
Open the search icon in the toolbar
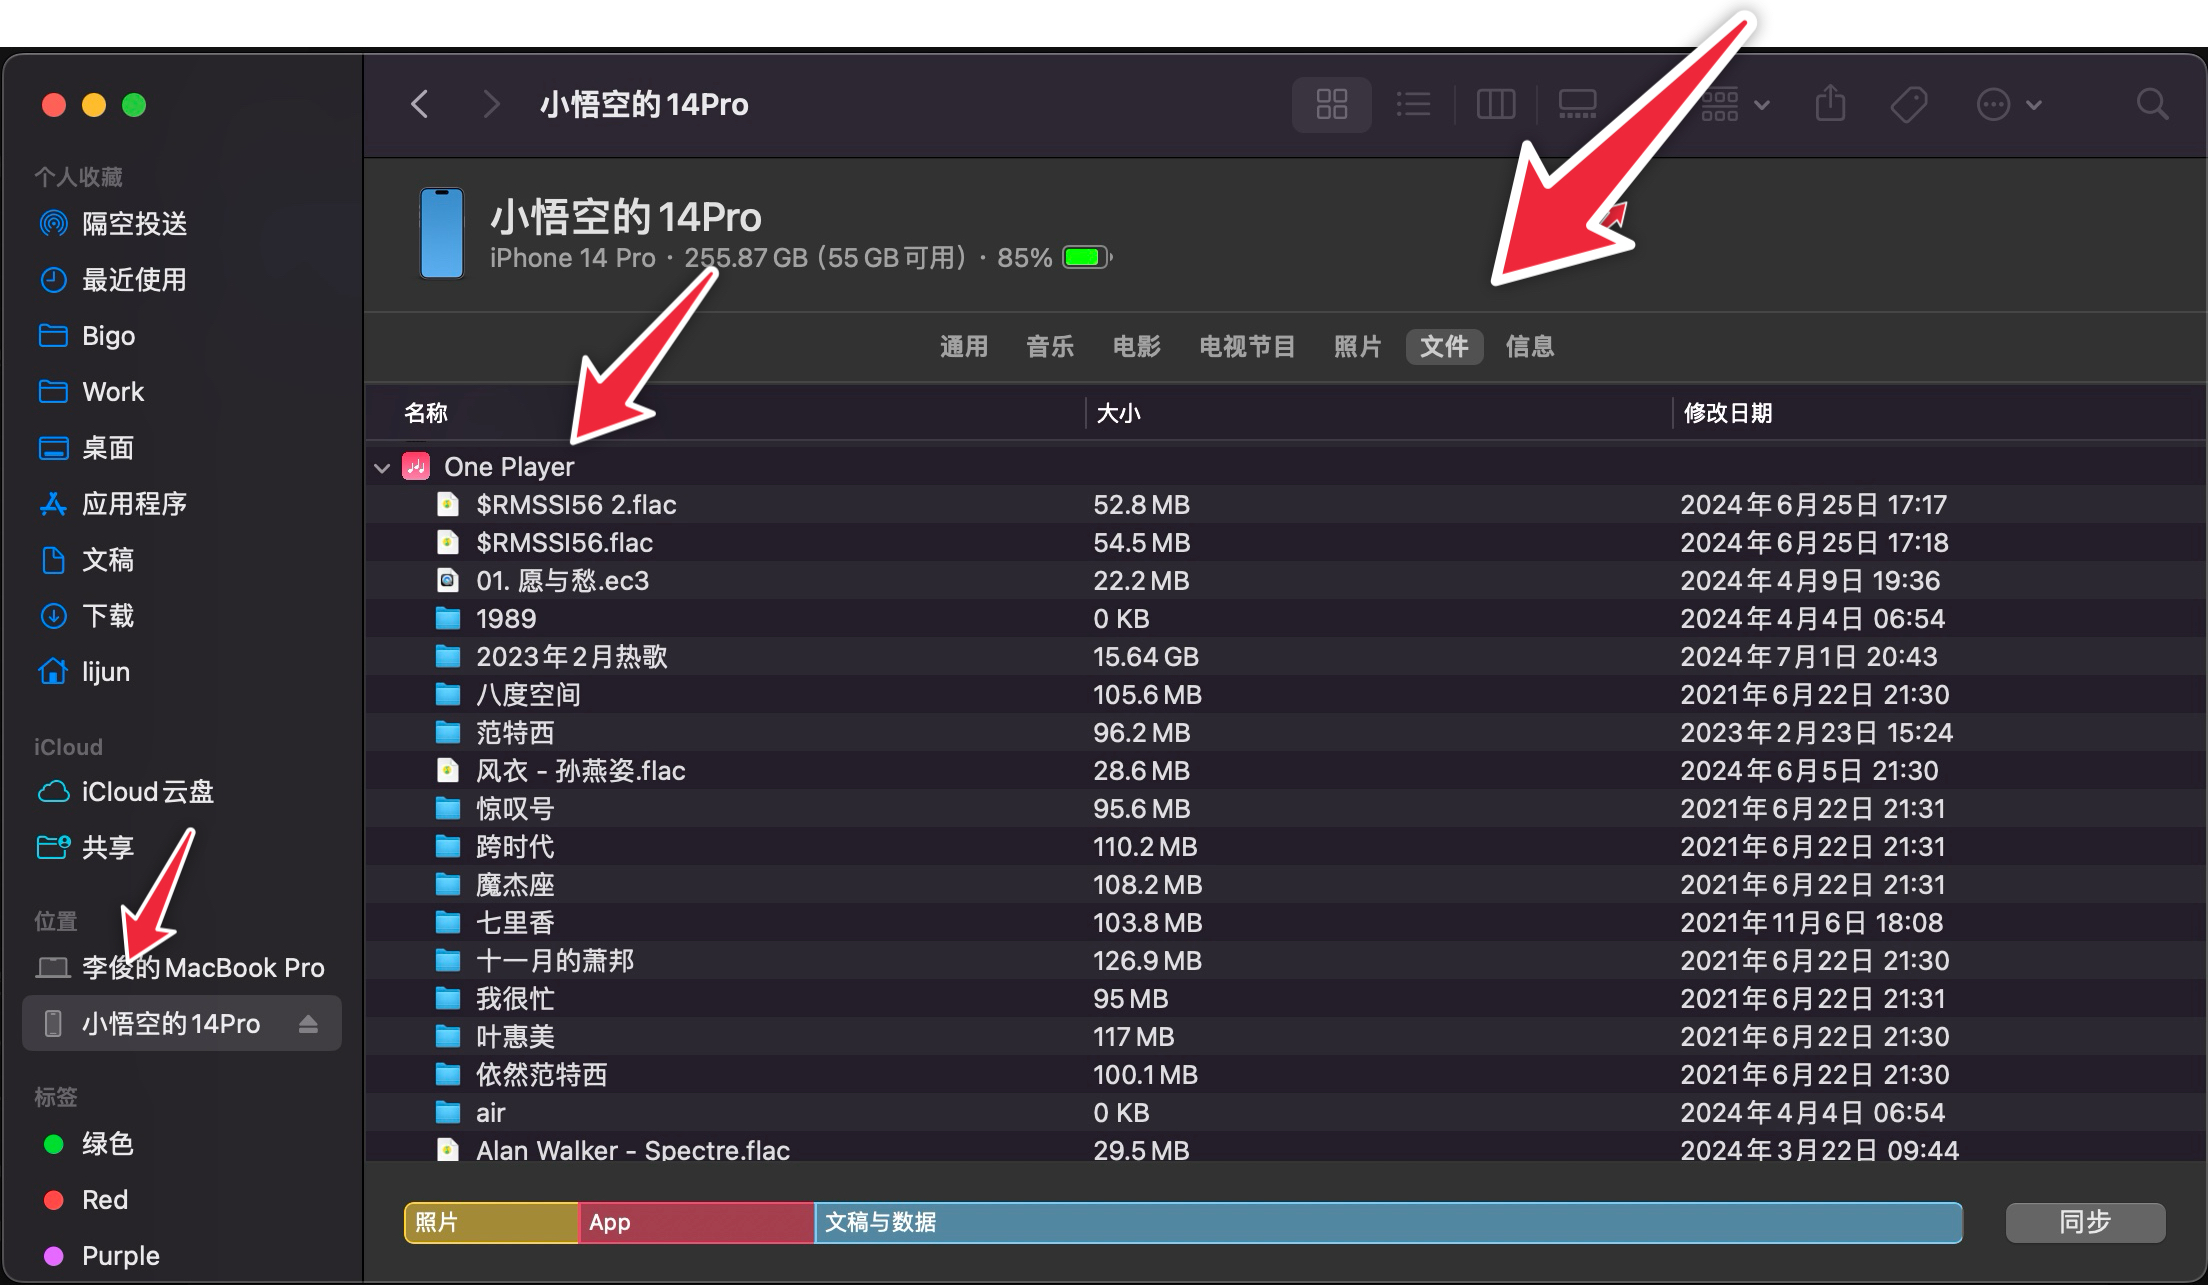2151,104
